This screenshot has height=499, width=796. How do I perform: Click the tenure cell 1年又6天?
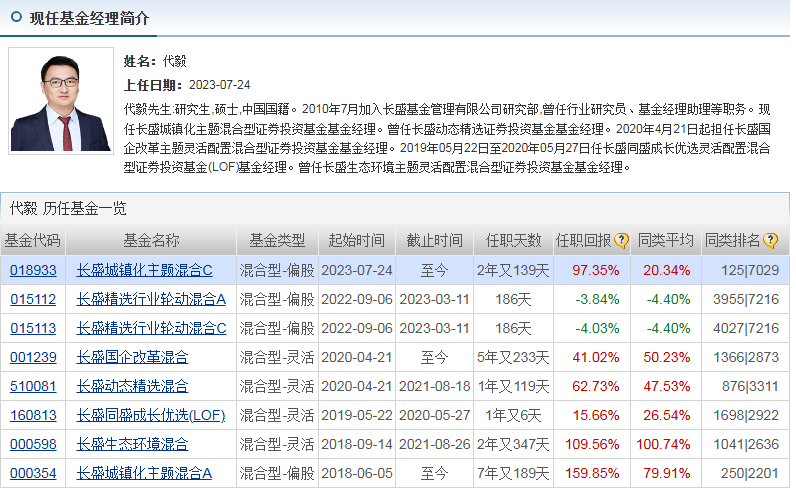(x=513, y=415)
